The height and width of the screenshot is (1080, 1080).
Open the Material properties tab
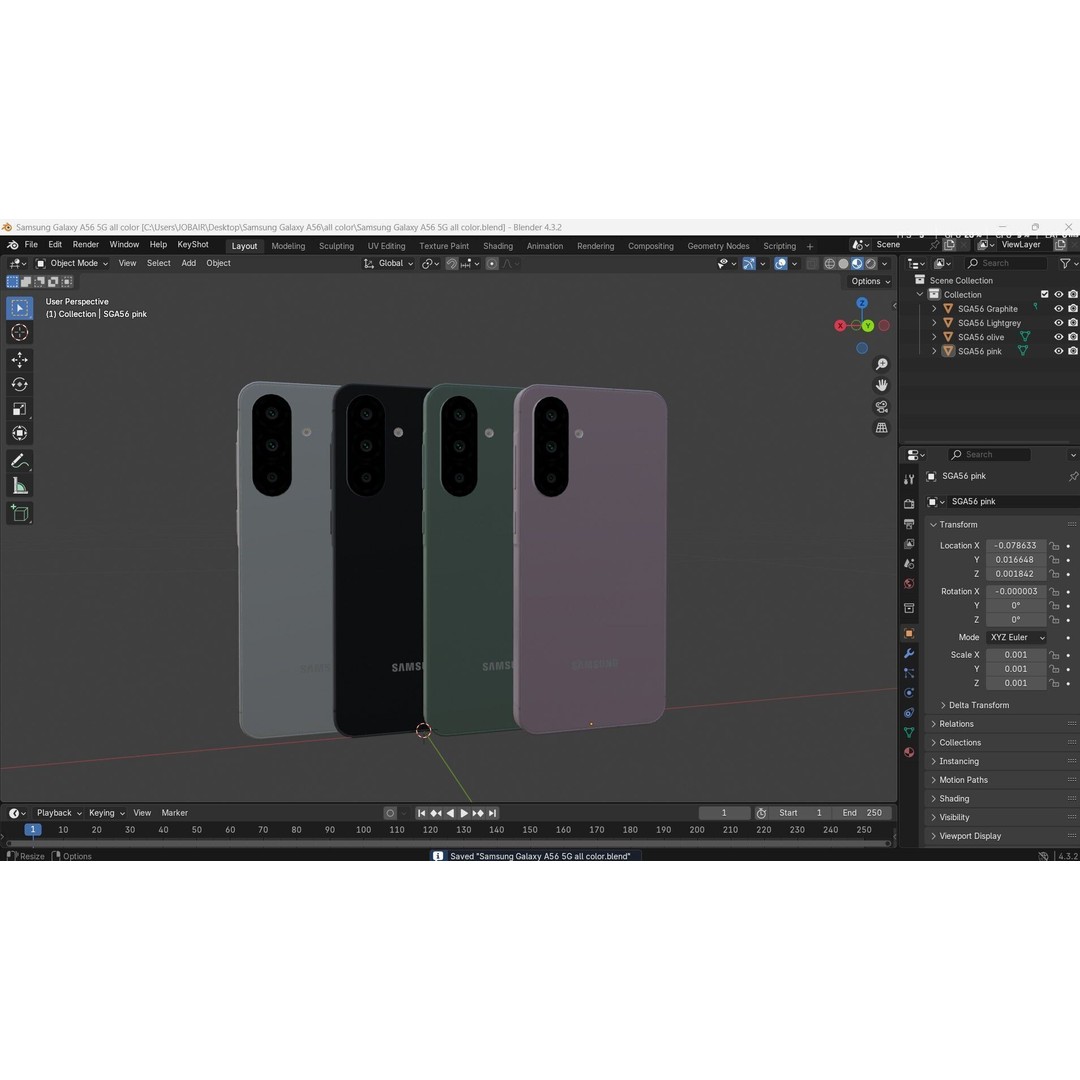pos(909,752)
